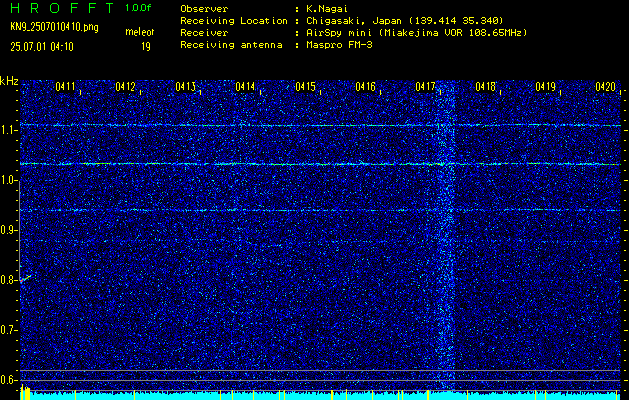
Task: Click the vertical noise burst near 0417
Action: [446, 235]
